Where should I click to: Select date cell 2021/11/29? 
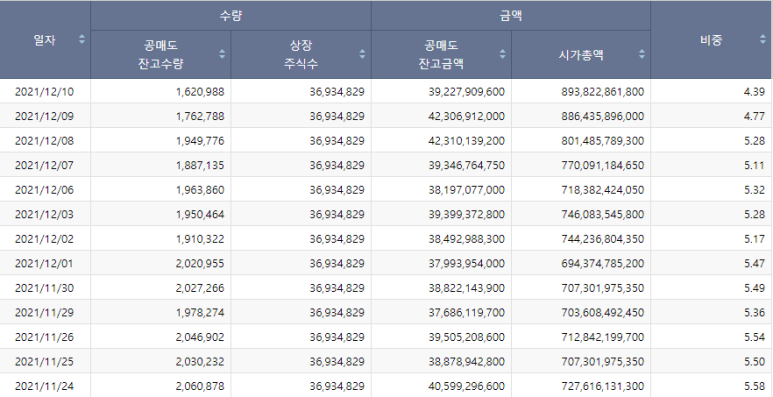pos(44,313)
